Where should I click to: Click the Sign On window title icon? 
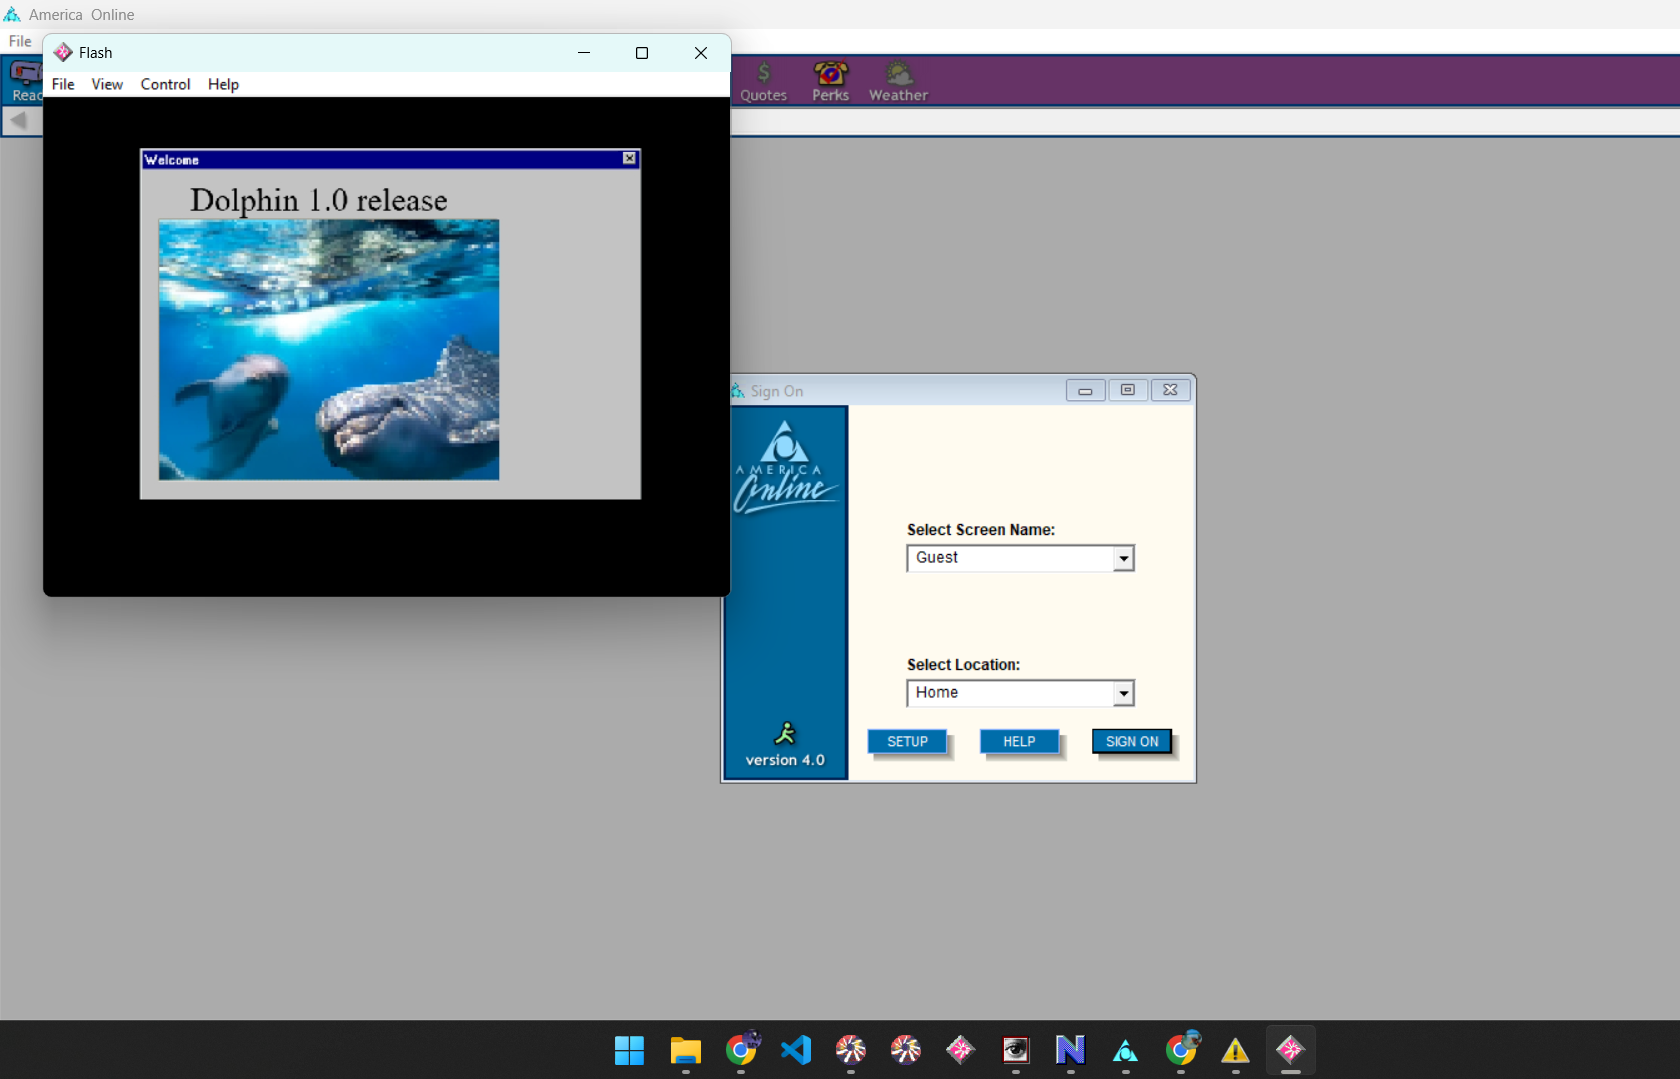tap(738, 391)
